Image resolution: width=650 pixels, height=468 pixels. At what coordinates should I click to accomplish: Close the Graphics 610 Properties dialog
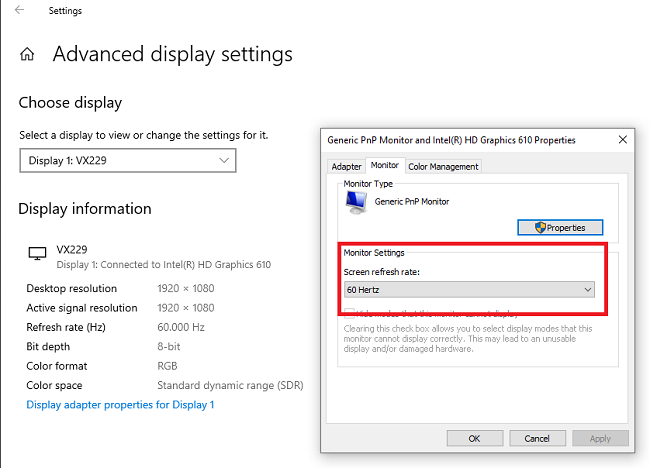(623, 140)
